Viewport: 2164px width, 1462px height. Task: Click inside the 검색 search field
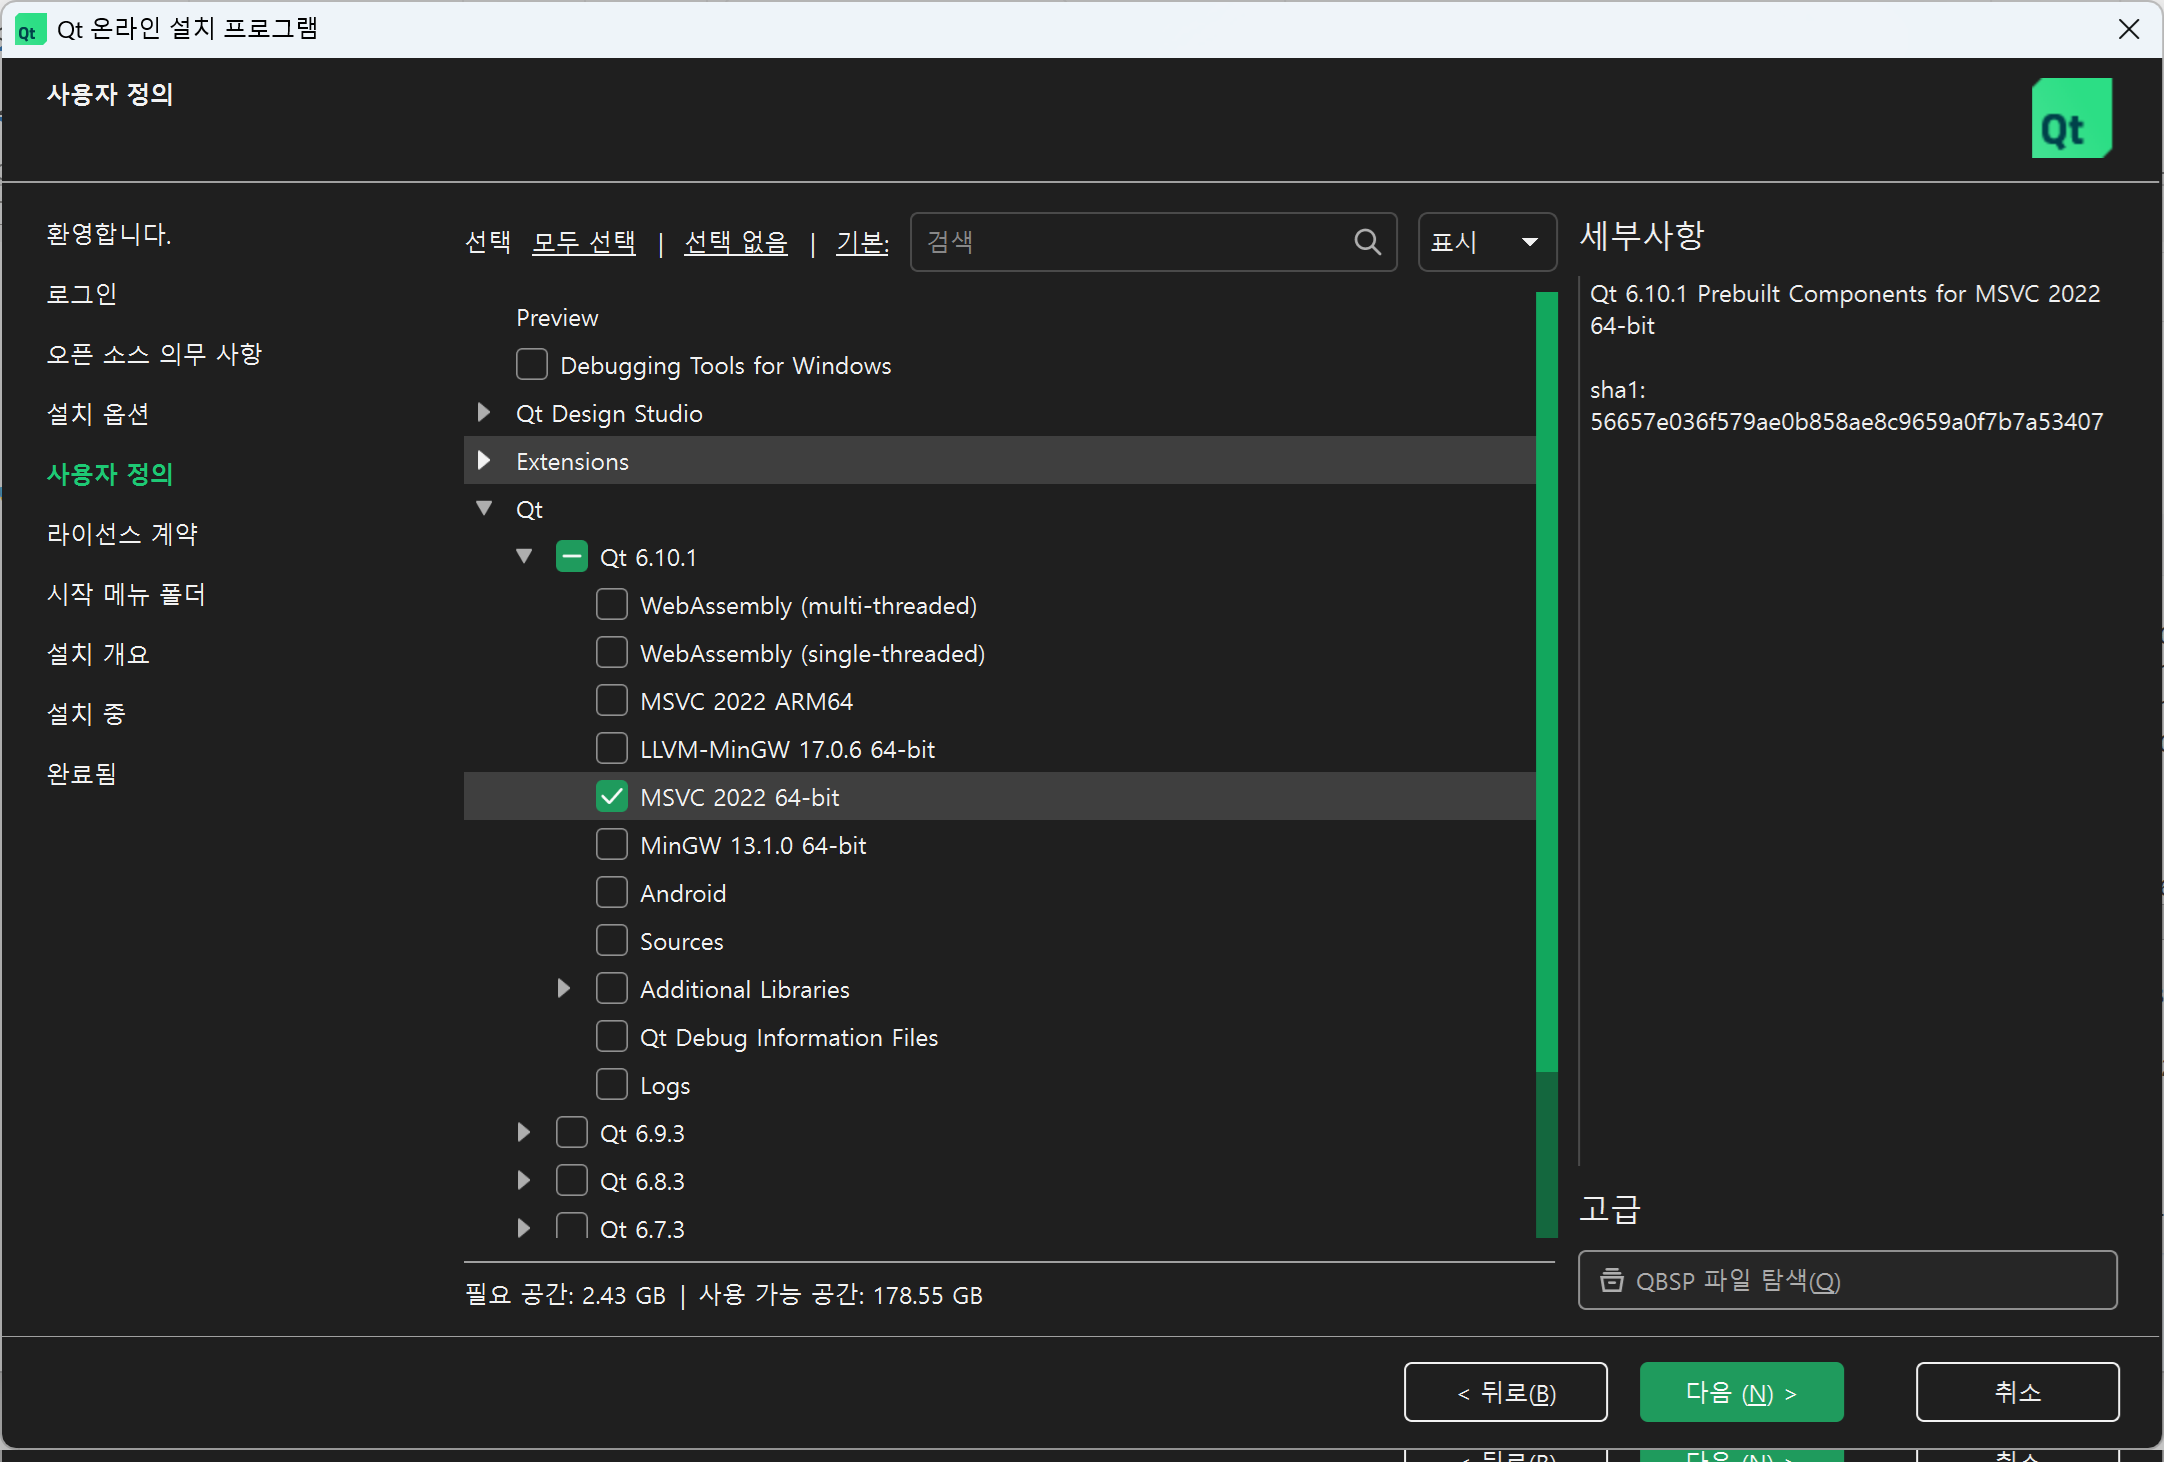pos(1100,242)
